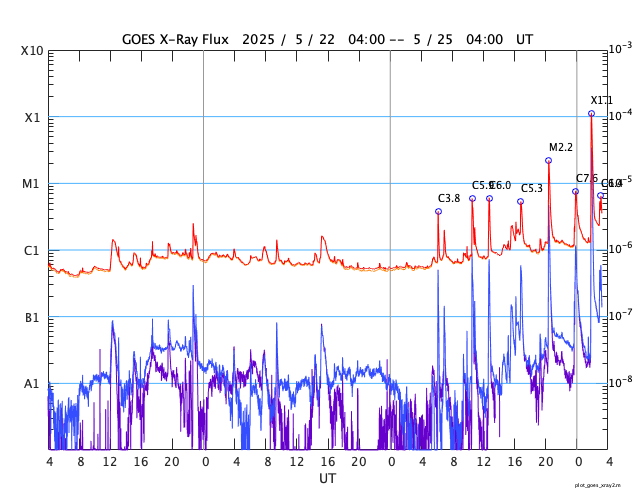Click the GOES X-Ray Flux chart title

tap(327, 40)
